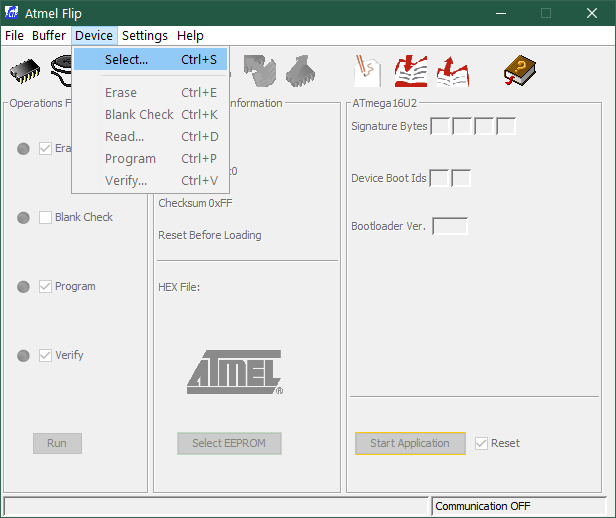Click the ATmega16U2 panel title
Screen dimensions: 616x518
(384, 103)
